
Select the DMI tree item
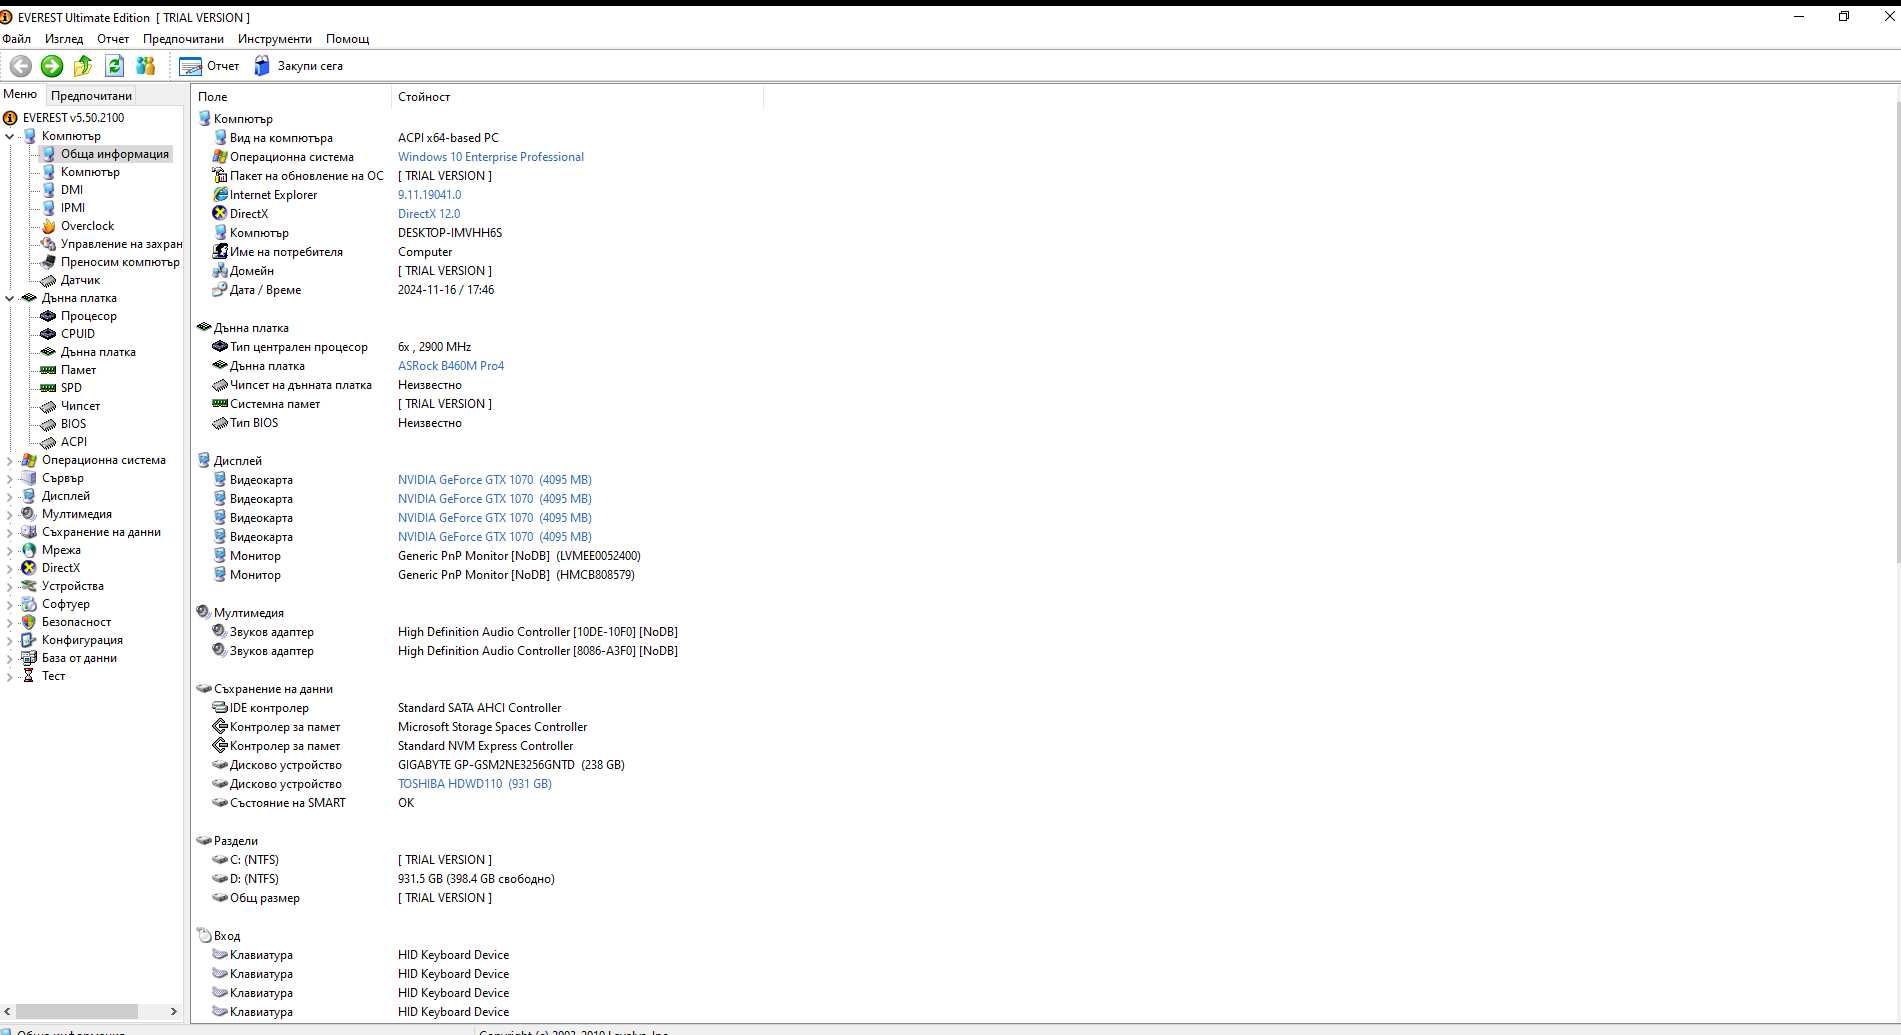pos(72,190)
